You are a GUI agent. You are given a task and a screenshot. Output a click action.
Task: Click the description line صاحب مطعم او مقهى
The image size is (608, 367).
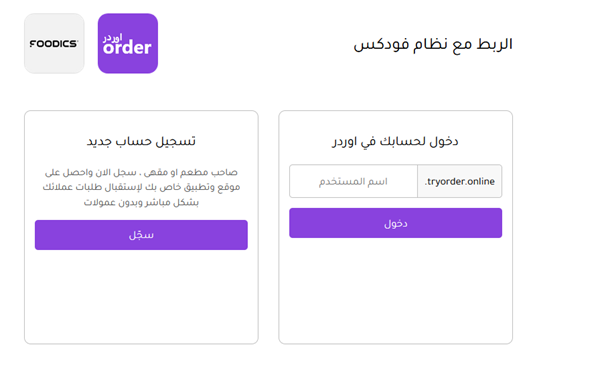click(141, 172)
